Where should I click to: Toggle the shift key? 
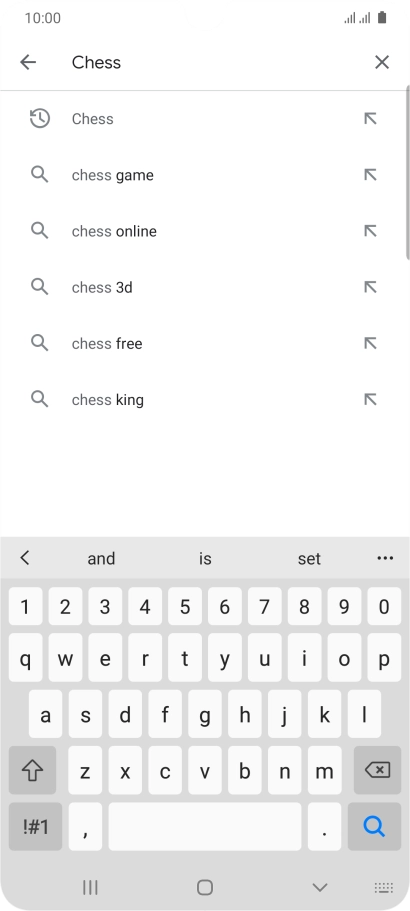click(33, 770)
